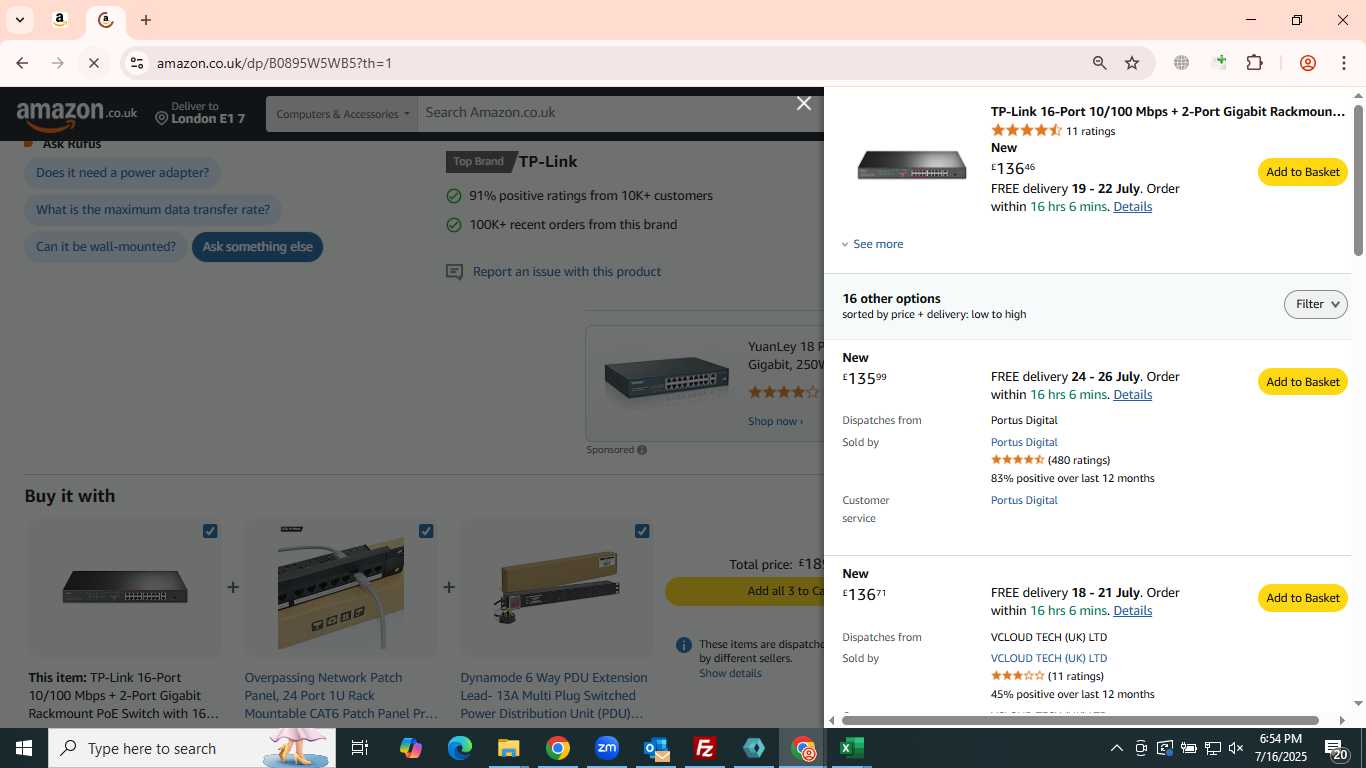Open the browser zoom magnifier icon
1366x768 pixels.
pos(1100,63)
